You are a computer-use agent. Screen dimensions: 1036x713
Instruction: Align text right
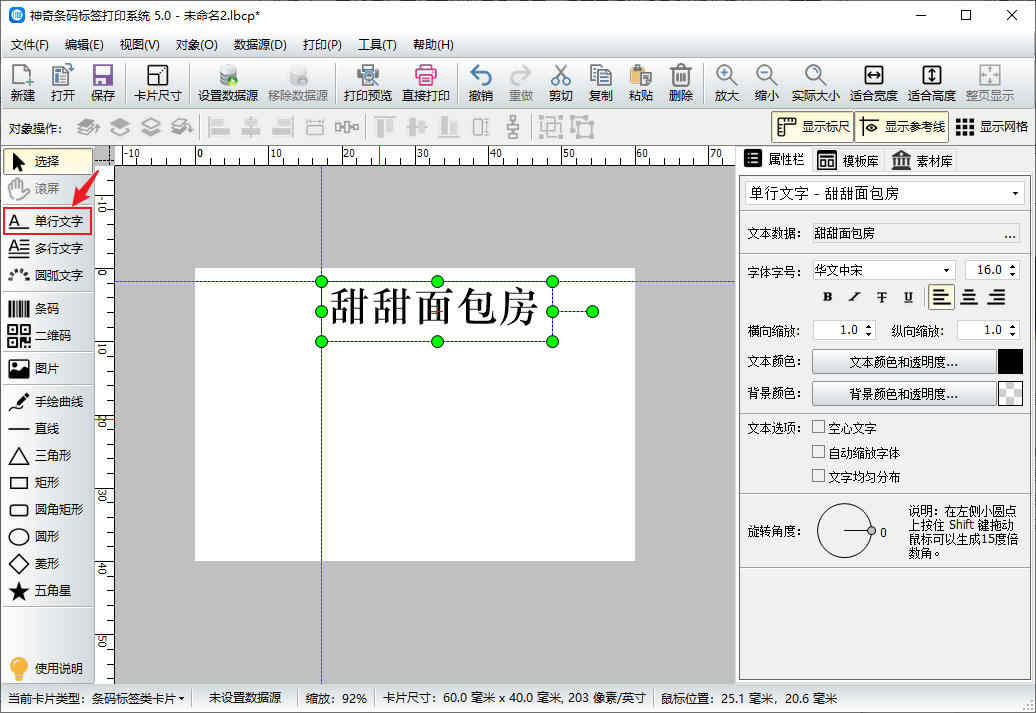pos(996,297)
